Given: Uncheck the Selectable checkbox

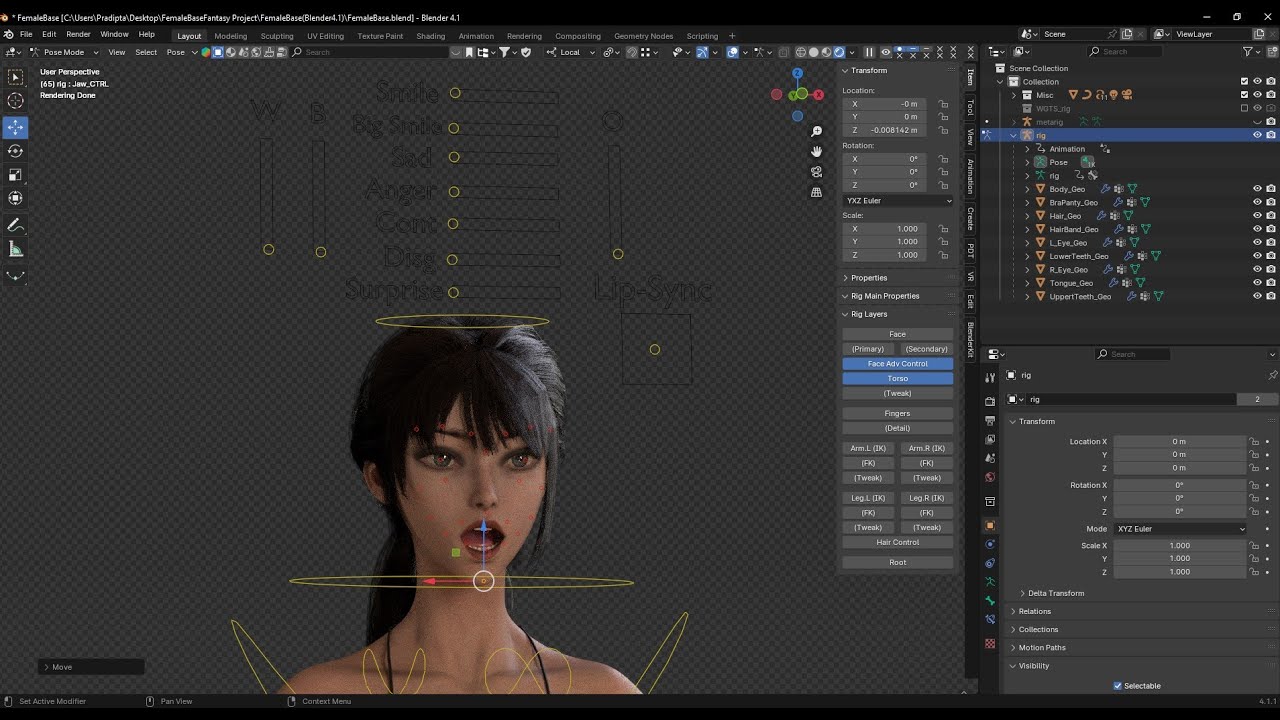Looking at the screenshot, I should tap(1118, 686).
